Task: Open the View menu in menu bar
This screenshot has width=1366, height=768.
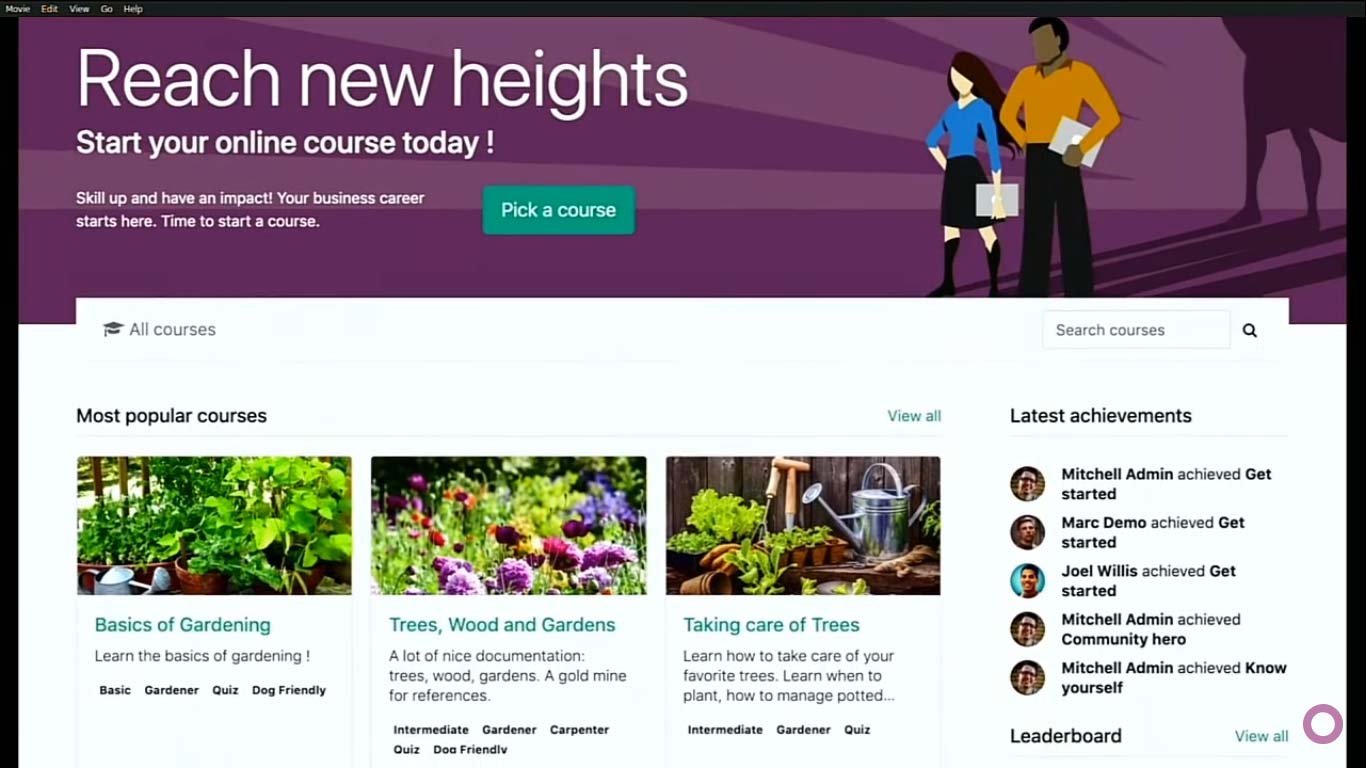Action: pos(79,9)
